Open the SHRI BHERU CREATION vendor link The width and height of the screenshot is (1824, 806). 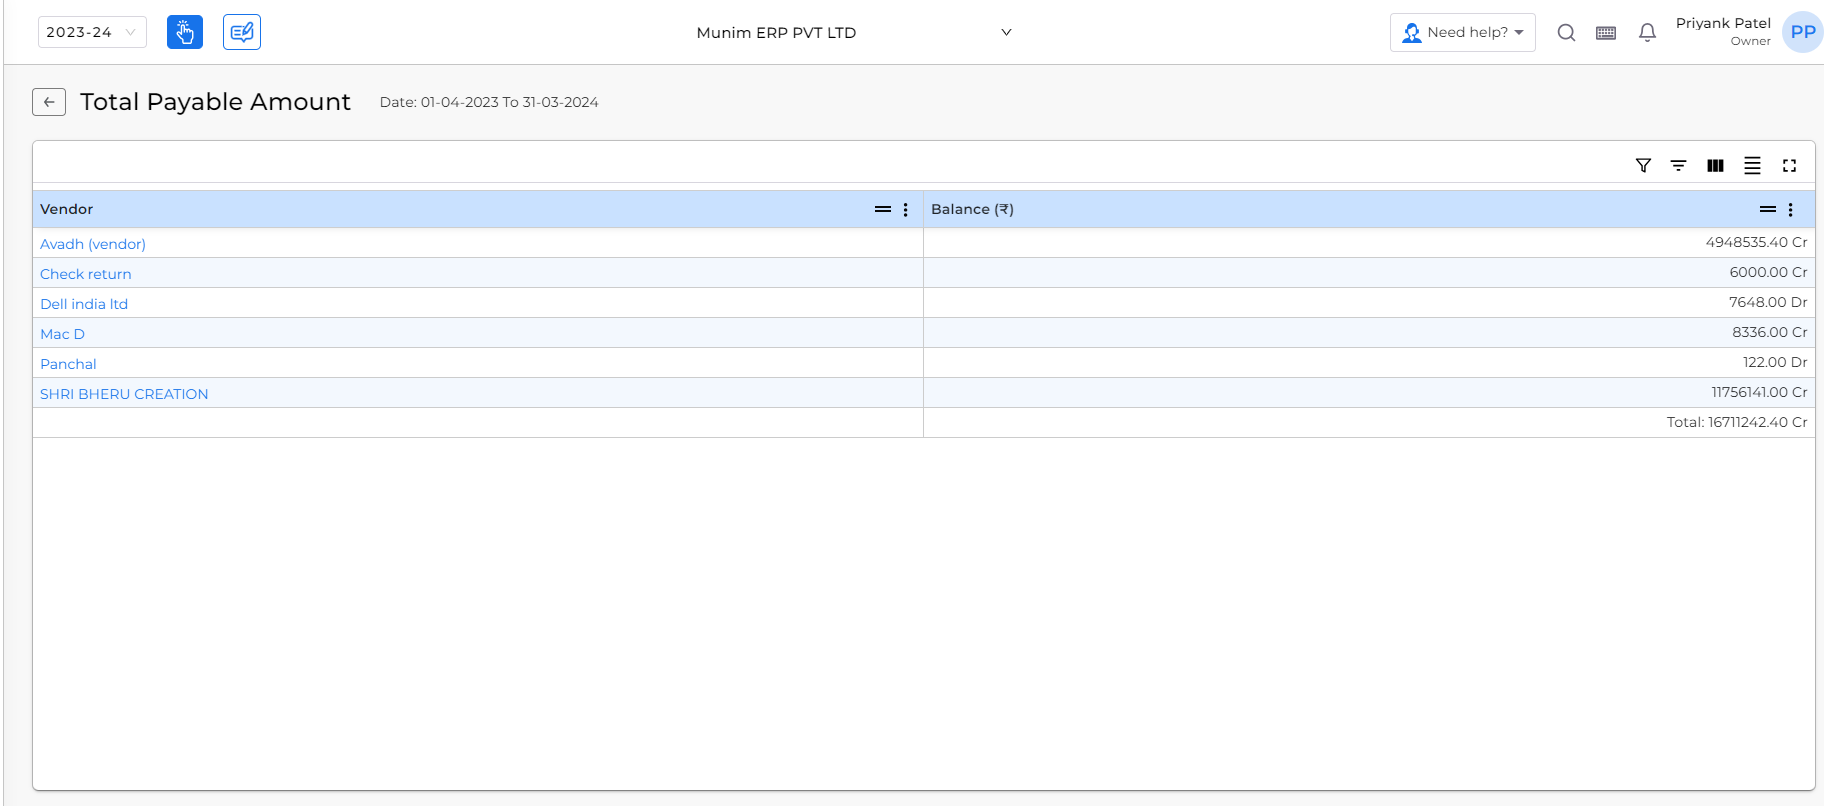[x=124, y=394]
